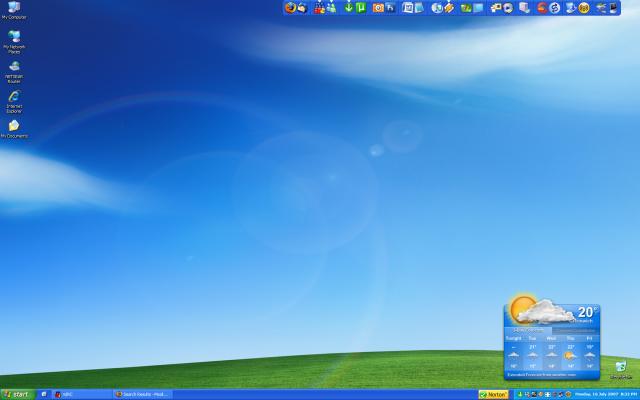Select the Fri forecast column
This screenshot has width=640, height=400.
coord(589,353)
